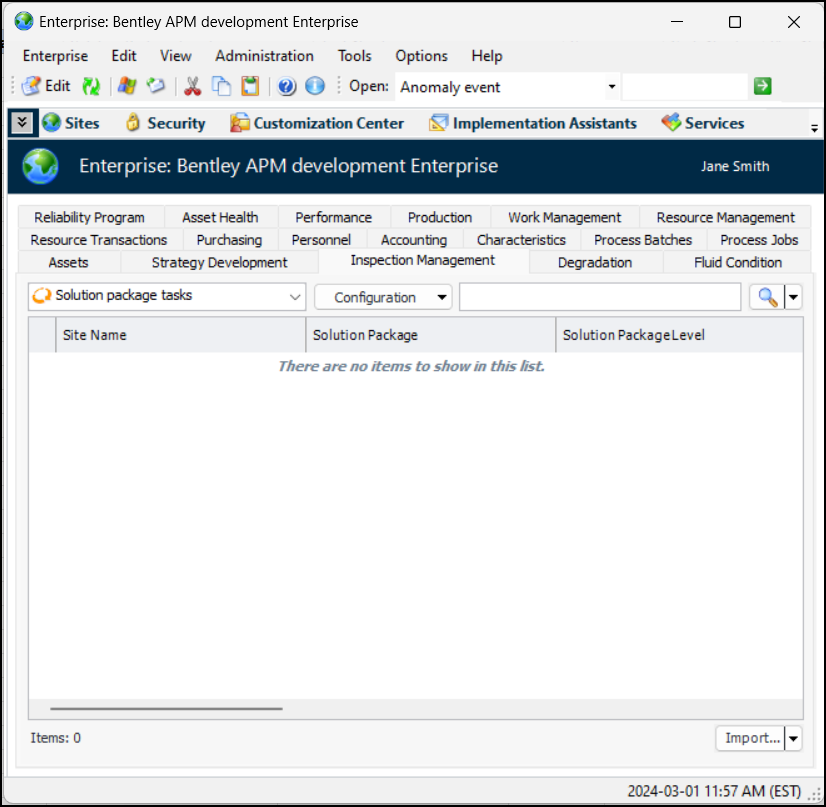Open the Options menu
Screen dimensions: 826x807
click(421, 56)
